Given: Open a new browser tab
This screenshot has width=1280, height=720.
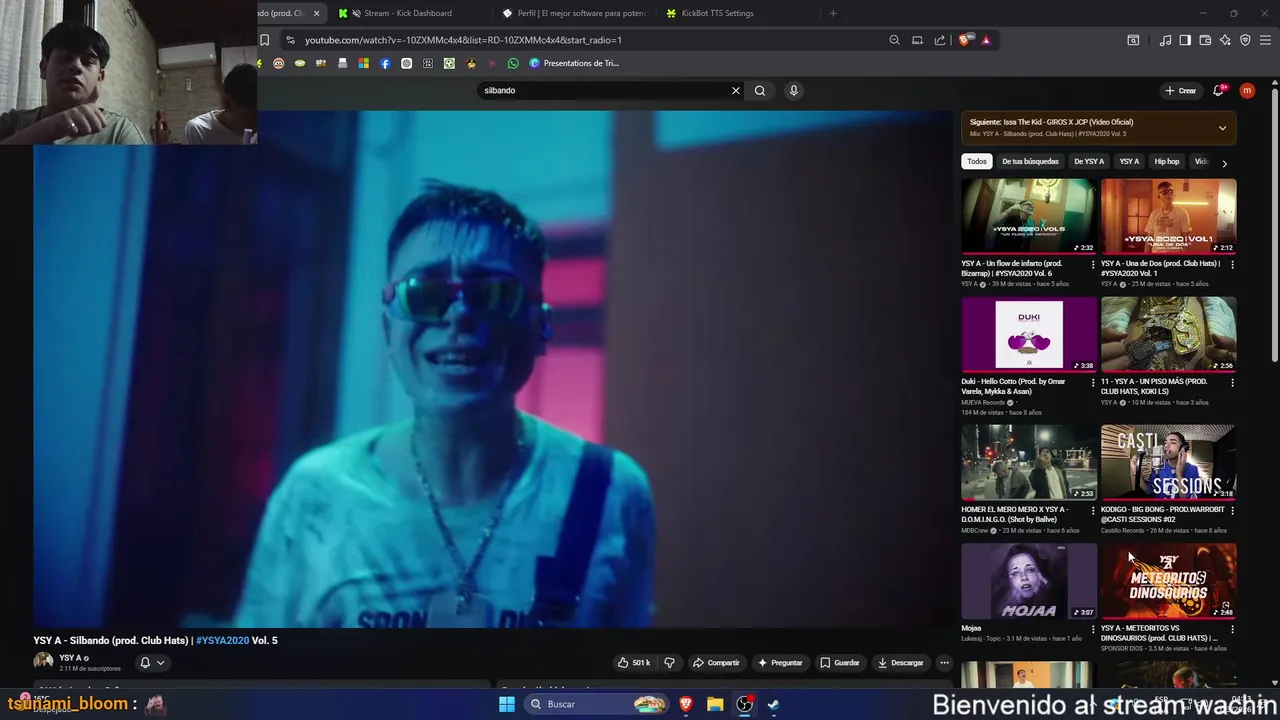Looking at the screenshot, I should point(833,13).
